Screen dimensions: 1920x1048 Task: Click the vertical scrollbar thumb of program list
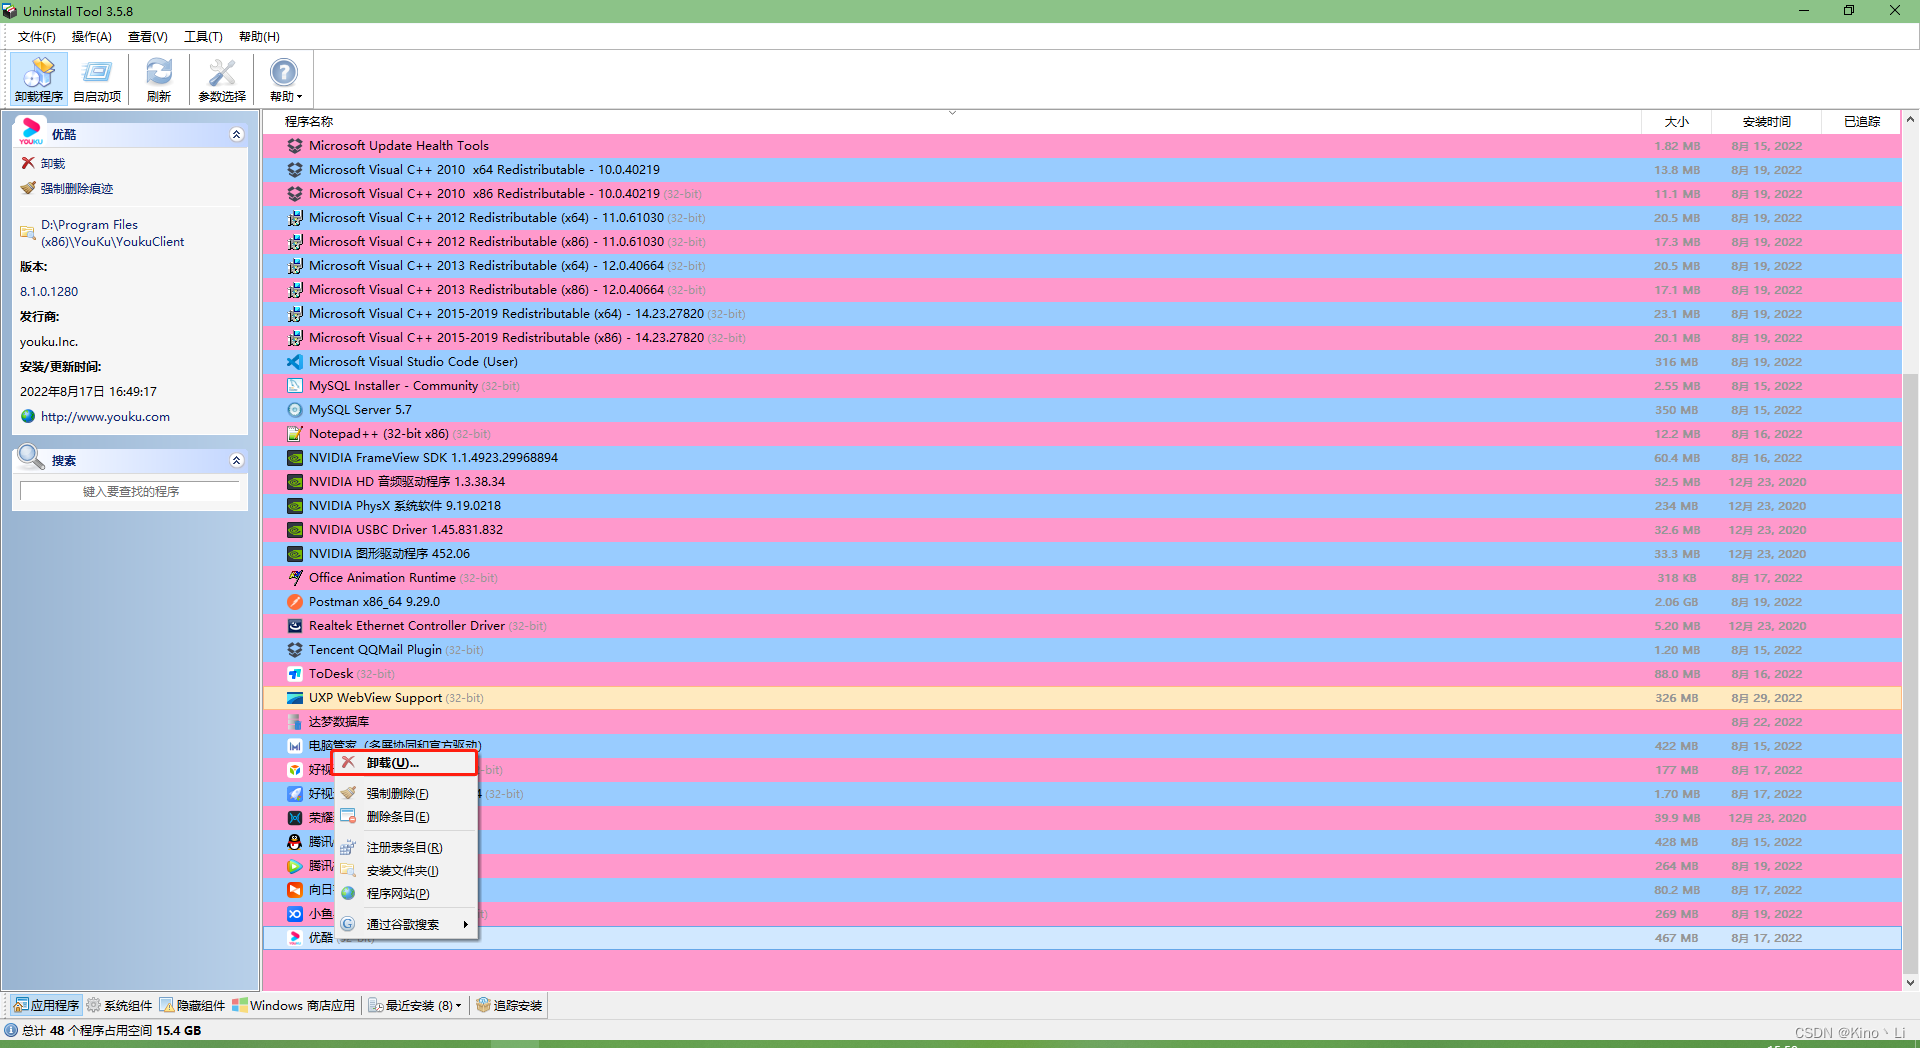(1910, 672)
